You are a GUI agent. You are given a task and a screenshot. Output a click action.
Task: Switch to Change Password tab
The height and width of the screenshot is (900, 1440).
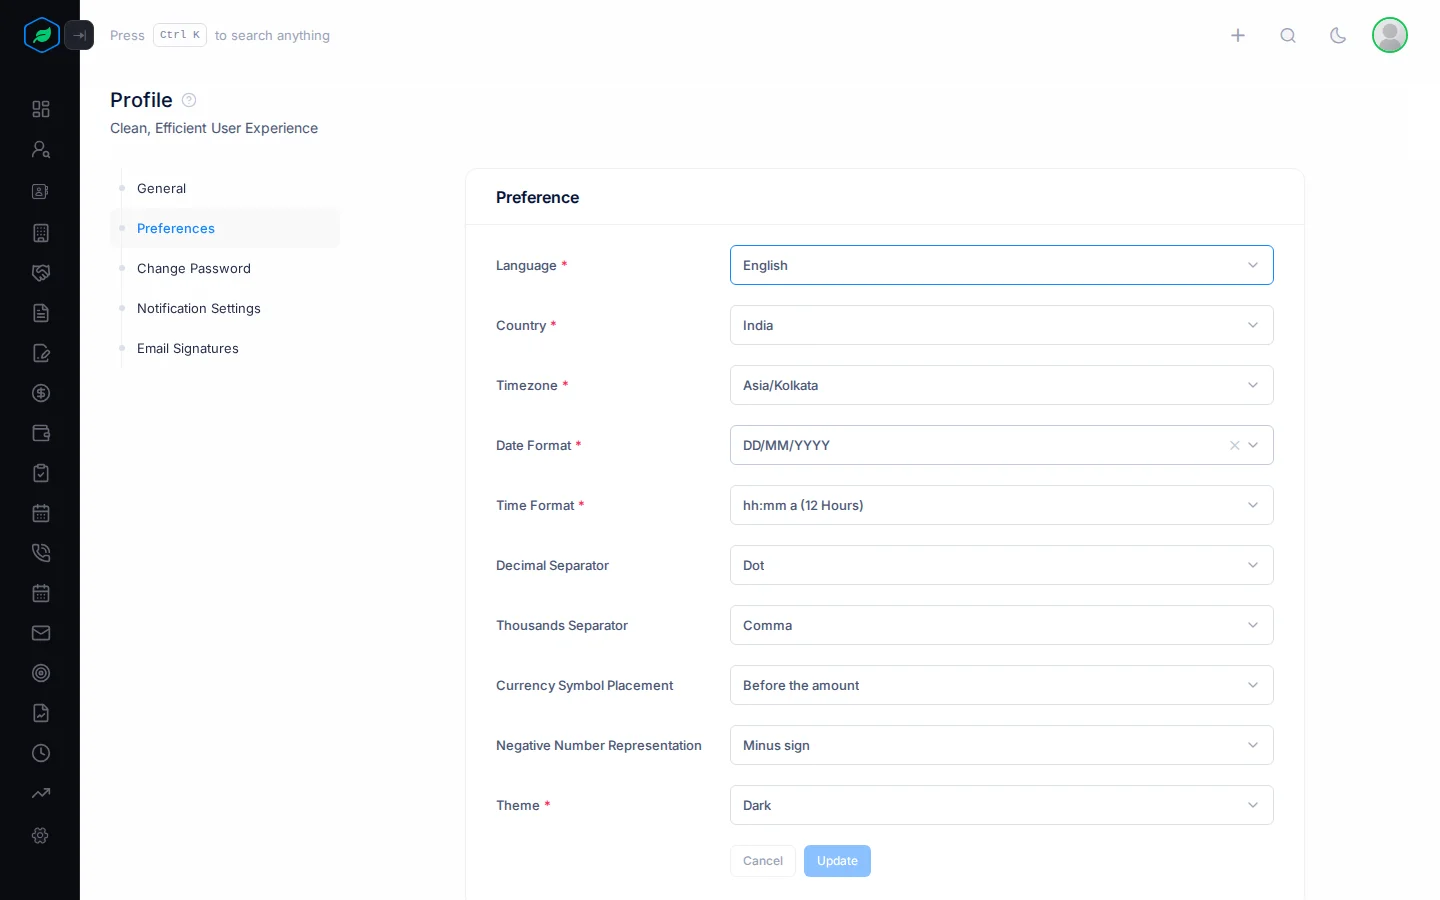pos(225,268)
